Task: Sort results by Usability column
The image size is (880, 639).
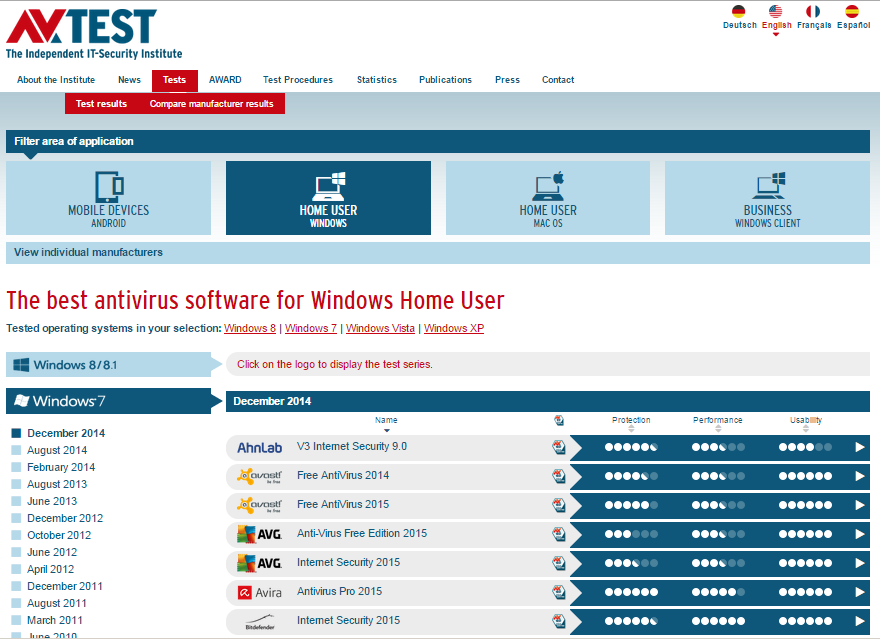Action: point(806,423)
